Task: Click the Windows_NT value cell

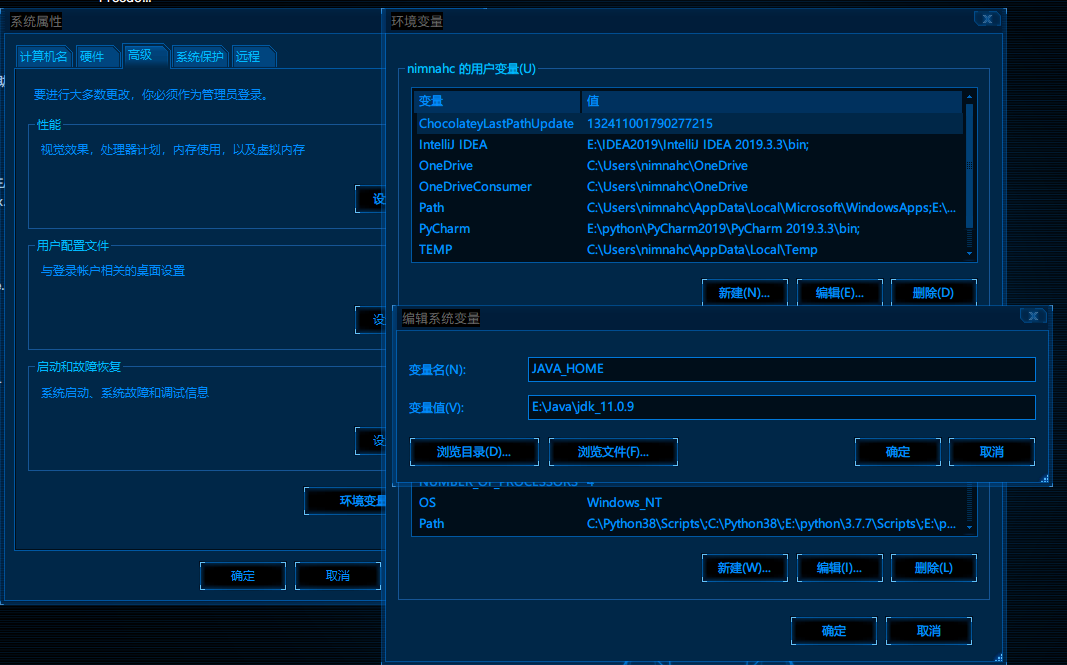Action: 624,502
